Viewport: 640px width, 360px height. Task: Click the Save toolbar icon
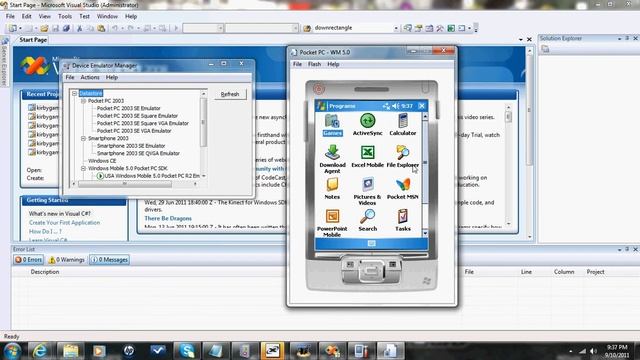point(55,28)
